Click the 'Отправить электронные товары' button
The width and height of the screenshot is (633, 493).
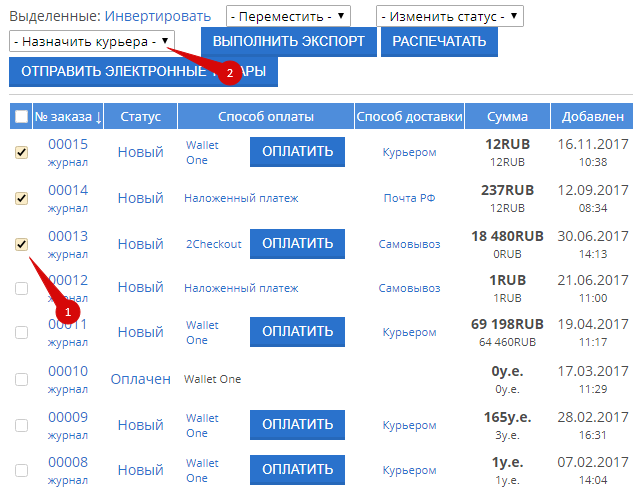point(143,72)
